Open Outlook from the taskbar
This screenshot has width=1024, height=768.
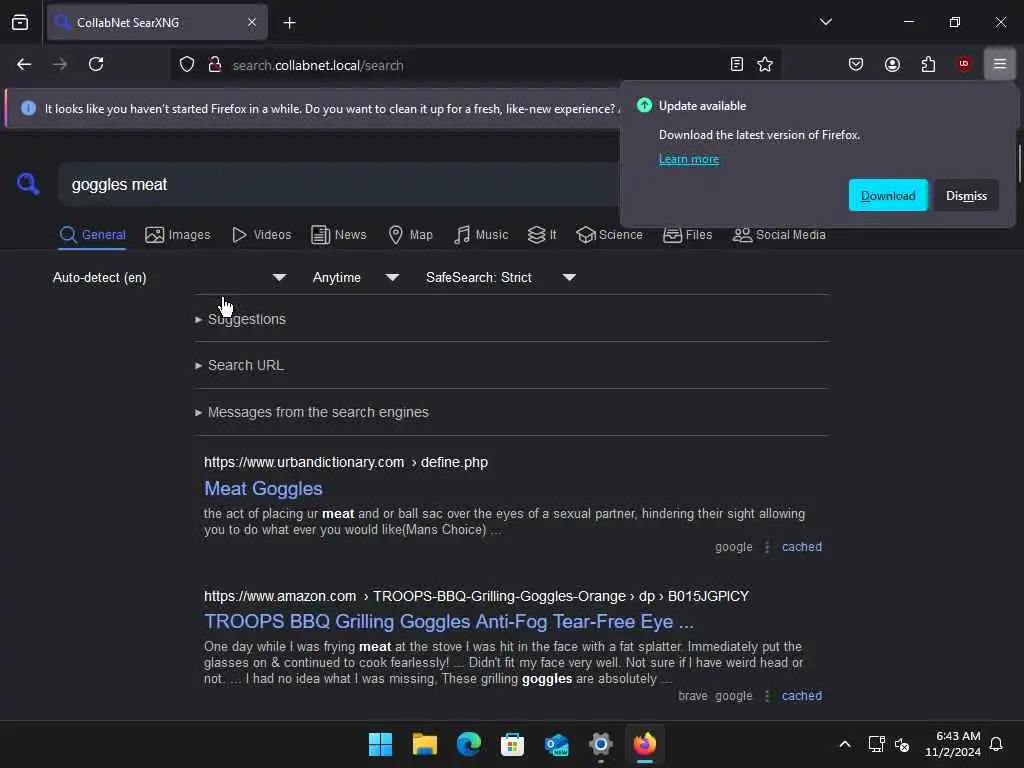556,744
